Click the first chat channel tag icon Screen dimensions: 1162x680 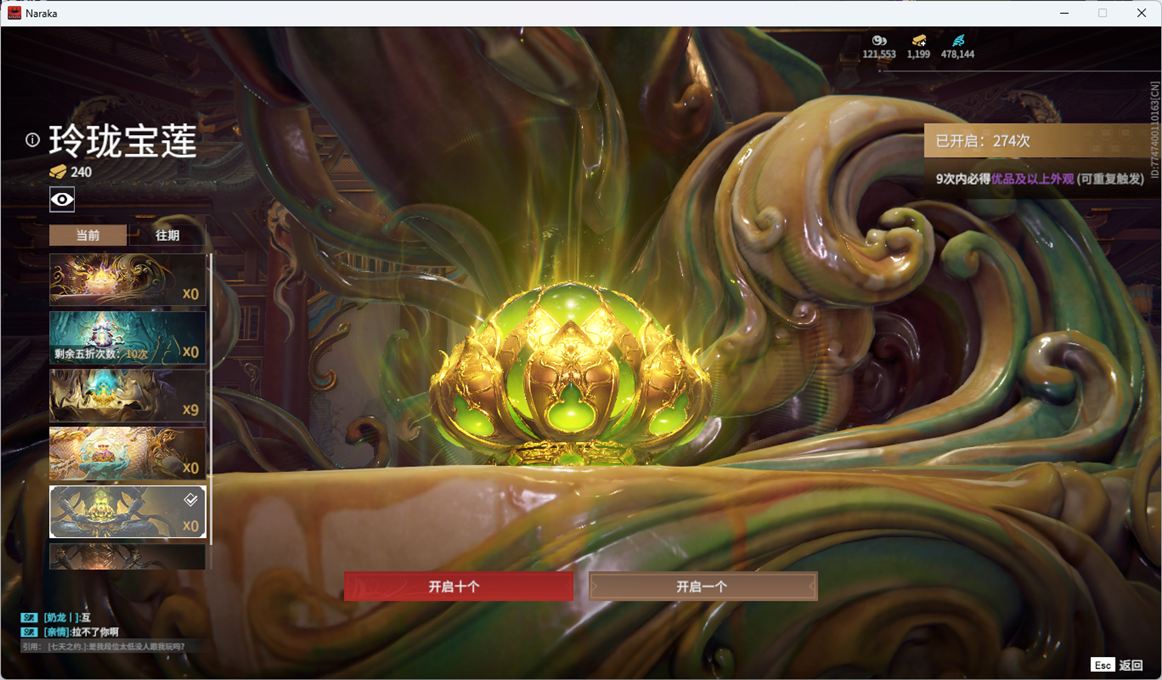point(29,617)
